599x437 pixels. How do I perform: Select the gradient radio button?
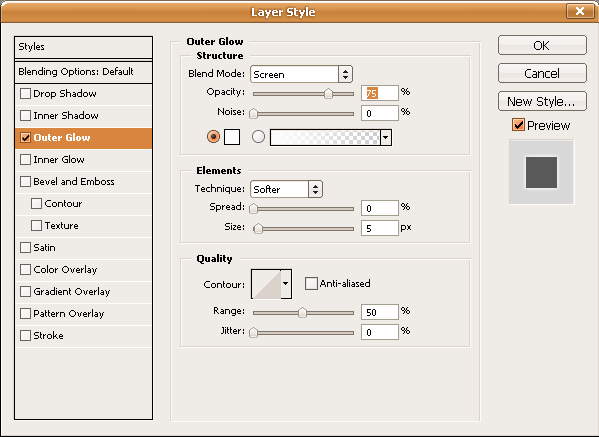258,136
